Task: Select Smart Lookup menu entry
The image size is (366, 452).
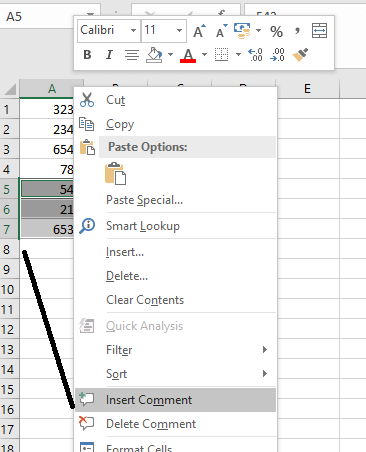Action: tap(175, 226)
